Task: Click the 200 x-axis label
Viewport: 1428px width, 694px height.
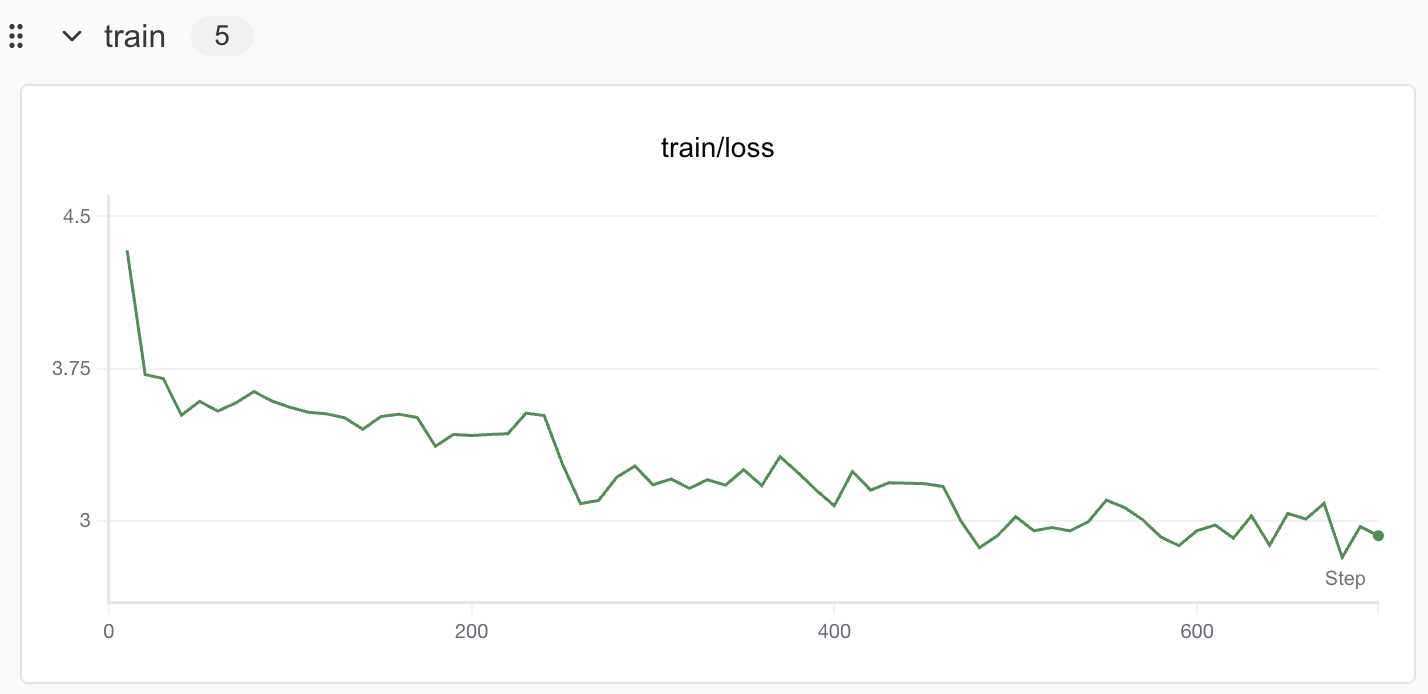Action: pos(471,632)
